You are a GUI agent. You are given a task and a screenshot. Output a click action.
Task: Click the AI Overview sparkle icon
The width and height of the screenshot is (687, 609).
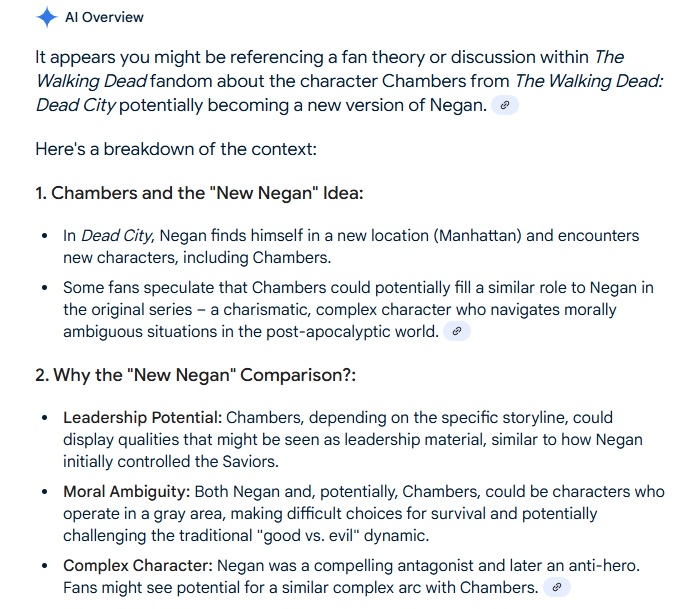(46, 17)
